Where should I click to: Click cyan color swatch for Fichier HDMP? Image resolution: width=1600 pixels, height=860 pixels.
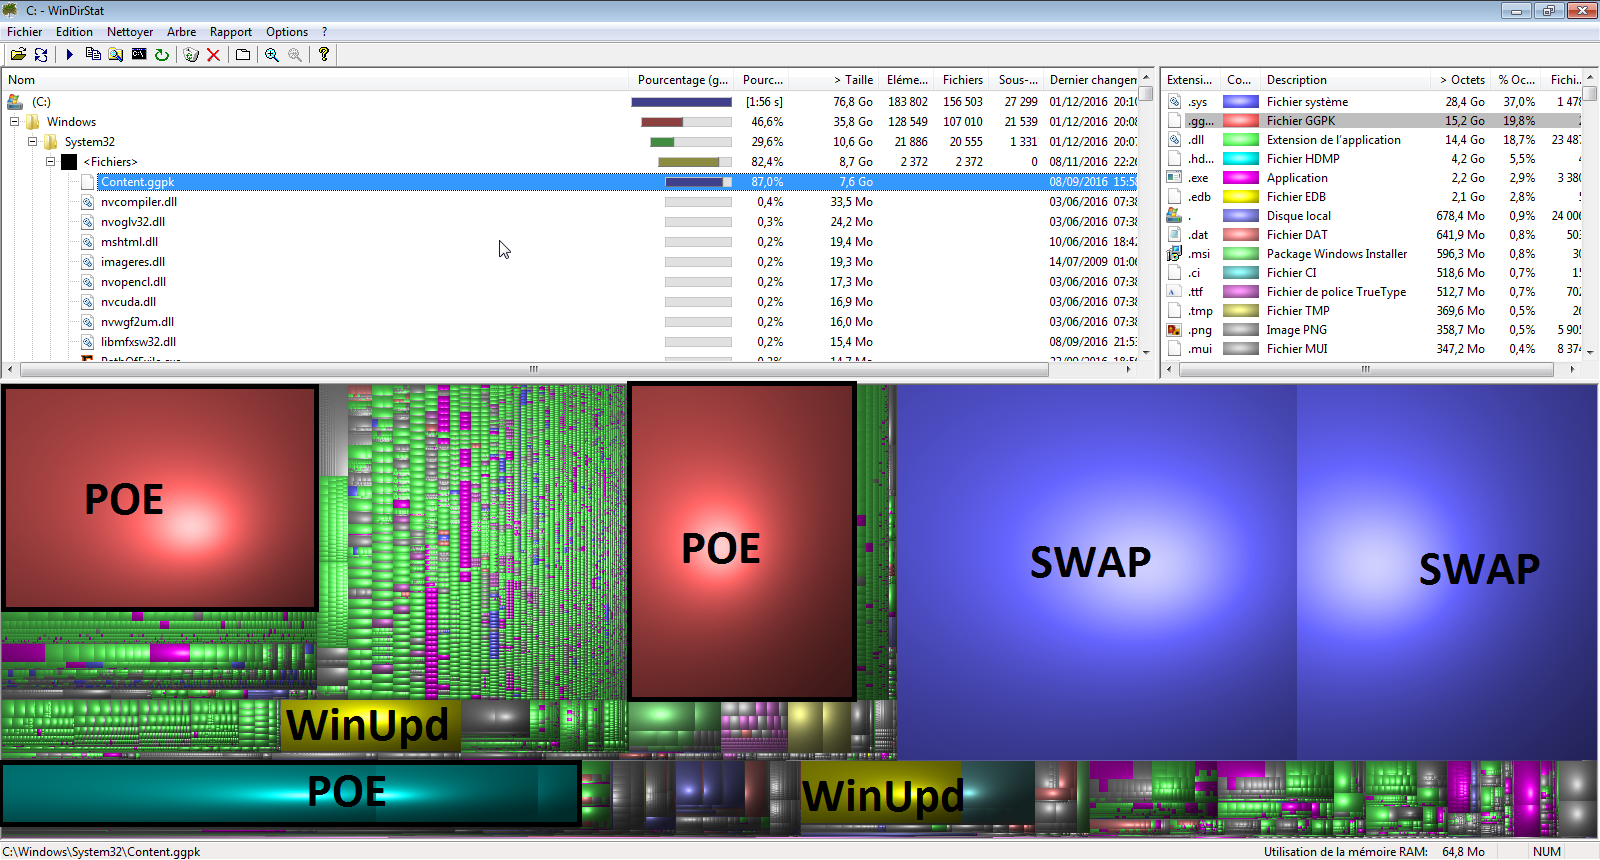tap(1241, 159)
